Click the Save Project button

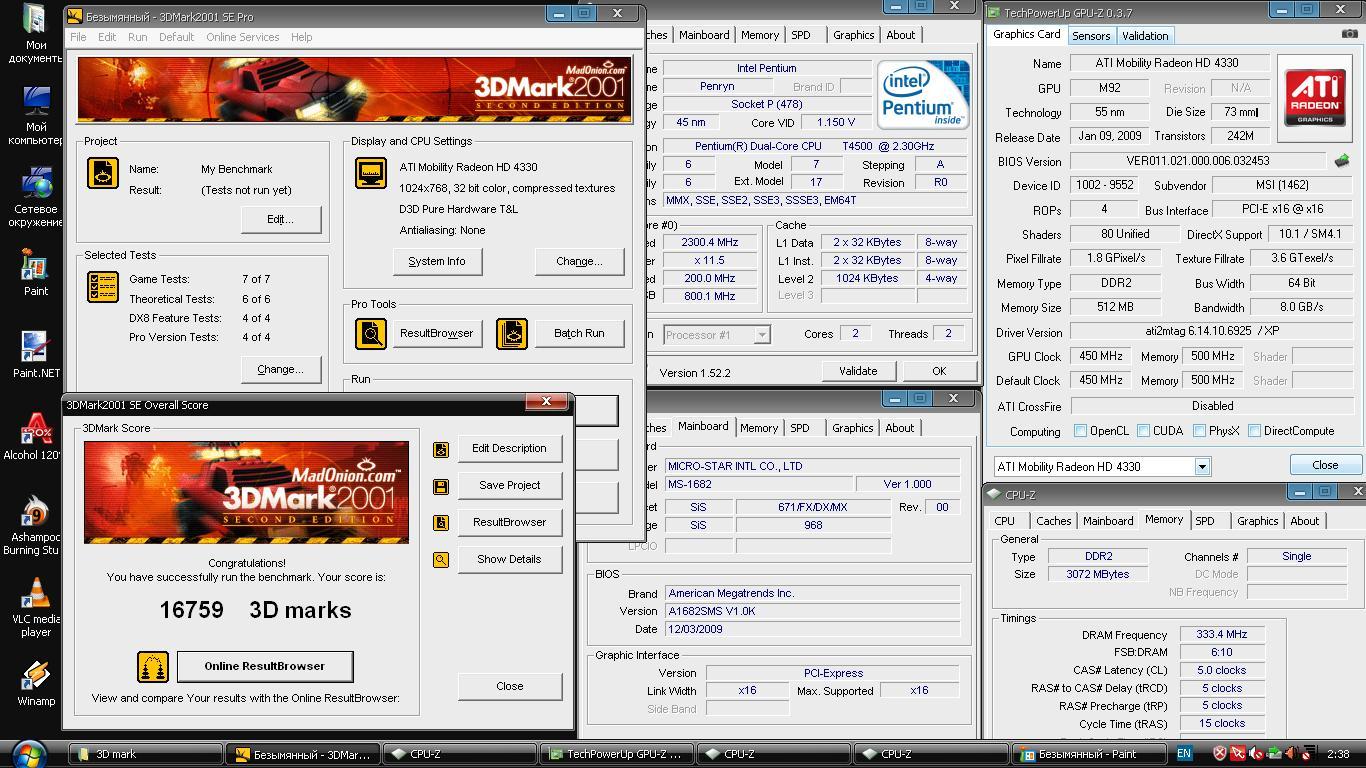coord(509,485)
